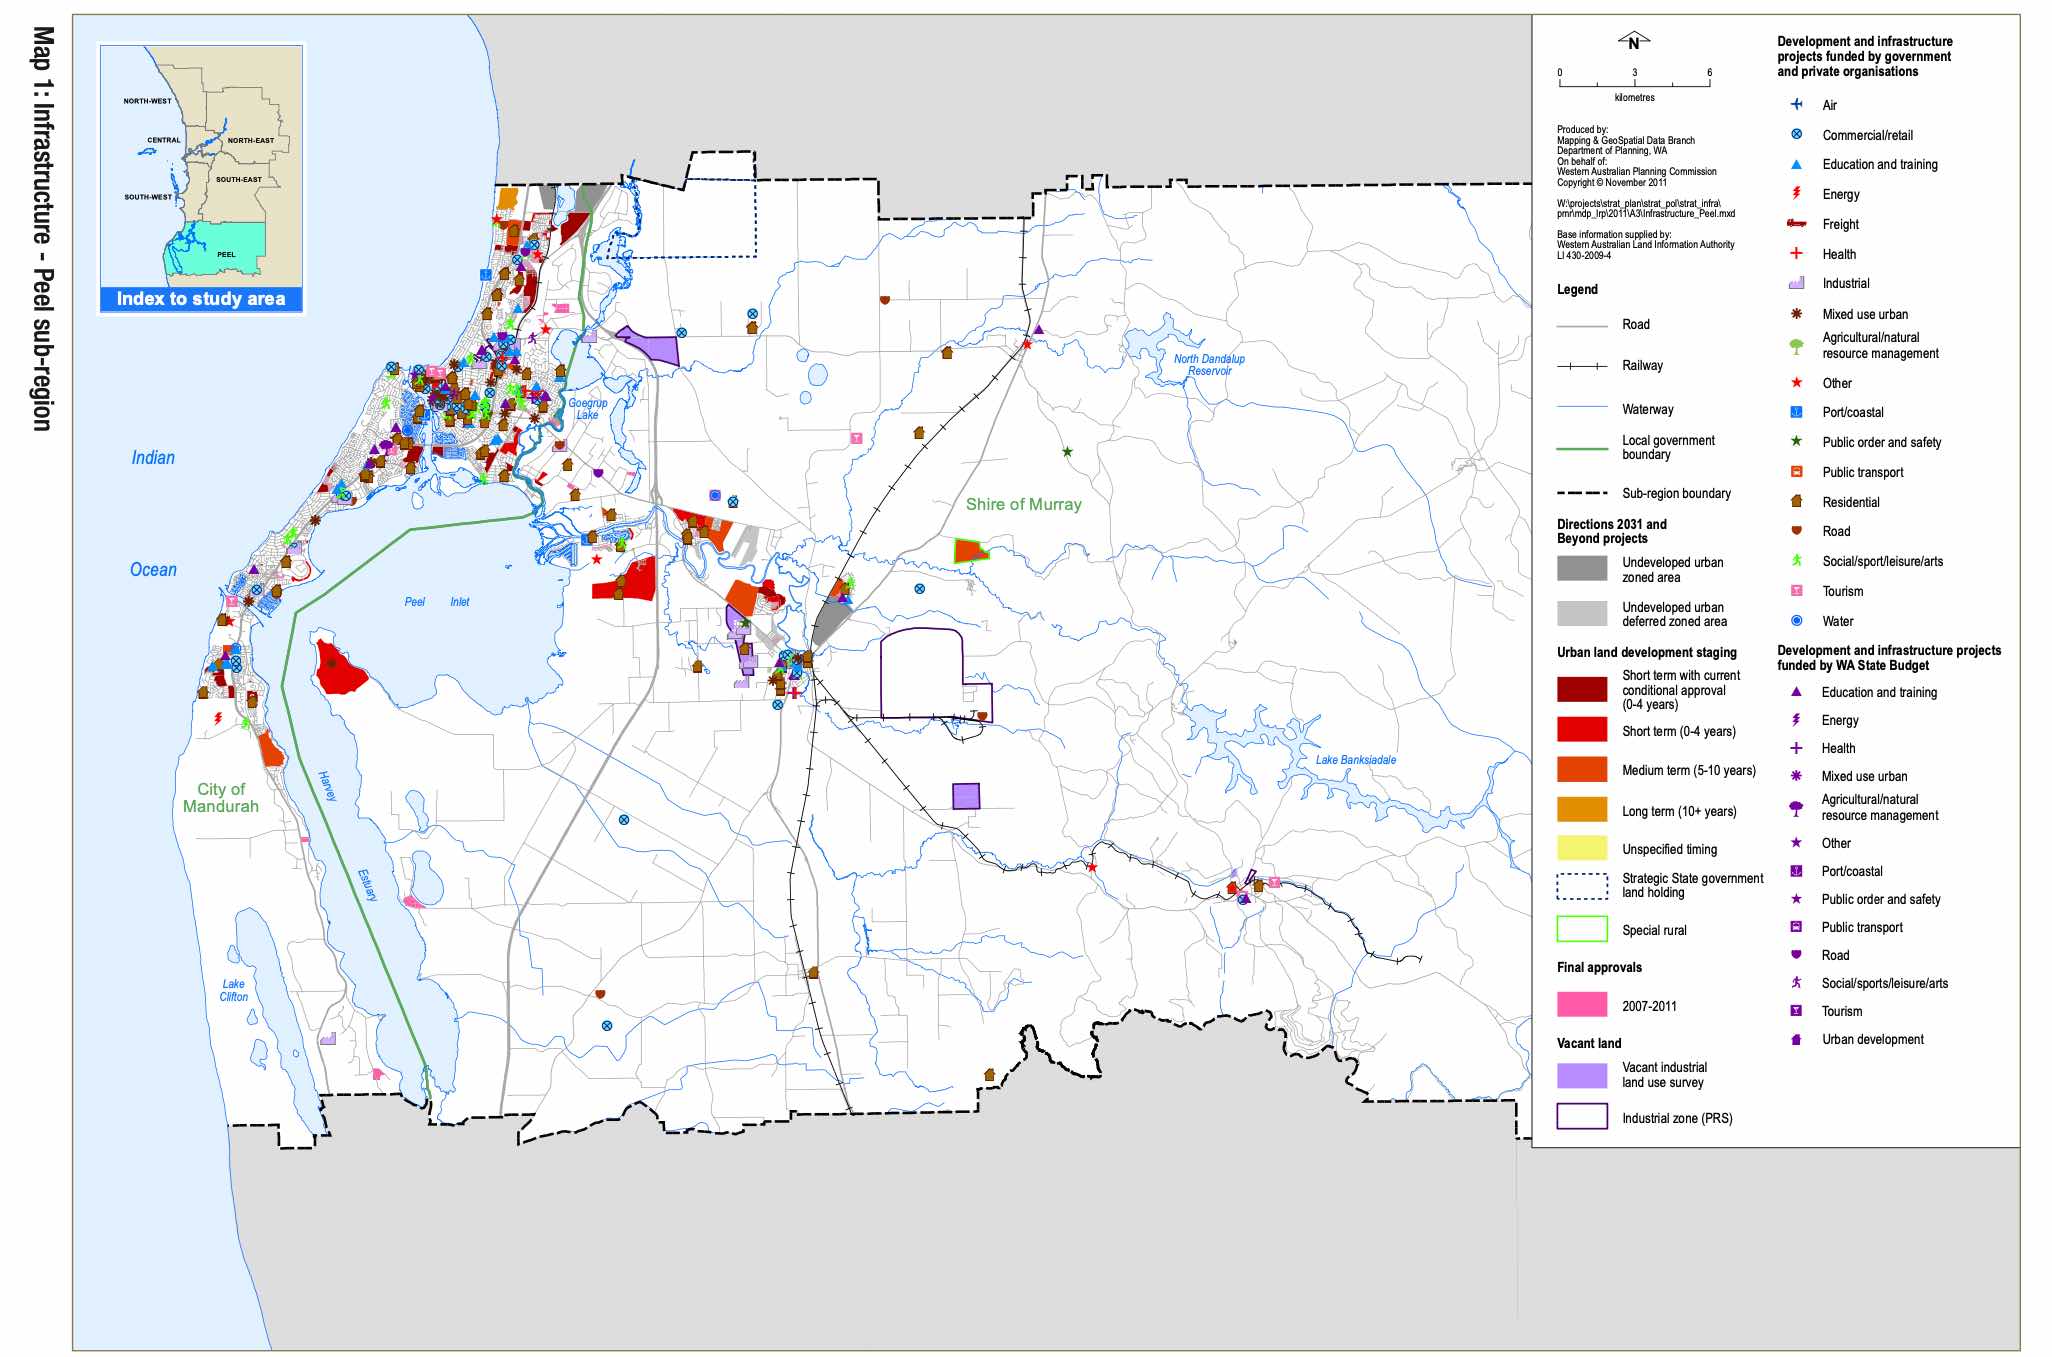Screen dimensions: 2052x1357
Task: Click the blue Air airplane legend icon
Action: [1796, 104]
